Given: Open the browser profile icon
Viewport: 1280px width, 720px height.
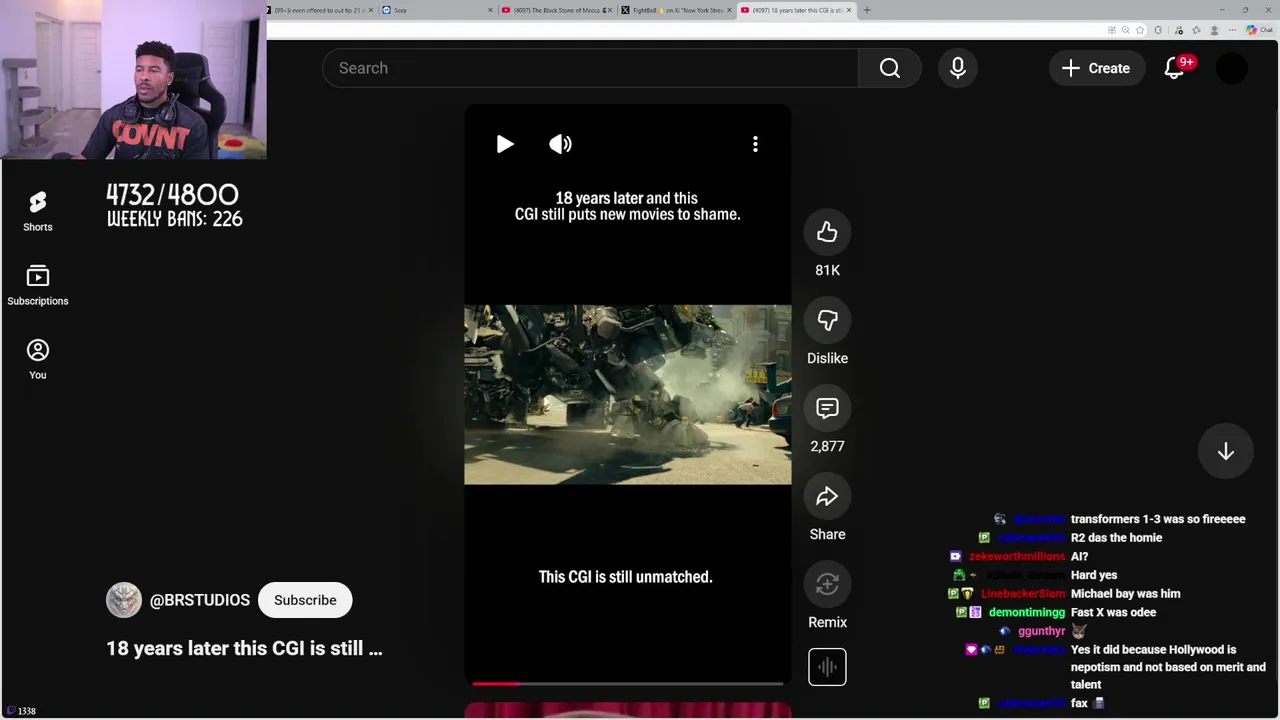Looking at the screenshot, I should coord(1214,30).
